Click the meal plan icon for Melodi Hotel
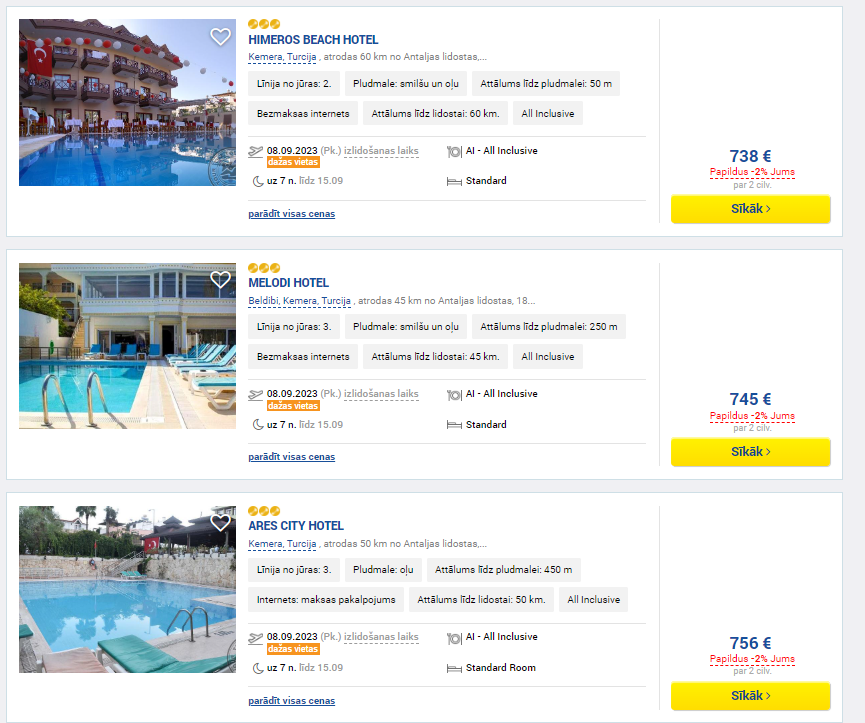The width and height of the screenshot is (865, 723). click(x=454, y=395)
